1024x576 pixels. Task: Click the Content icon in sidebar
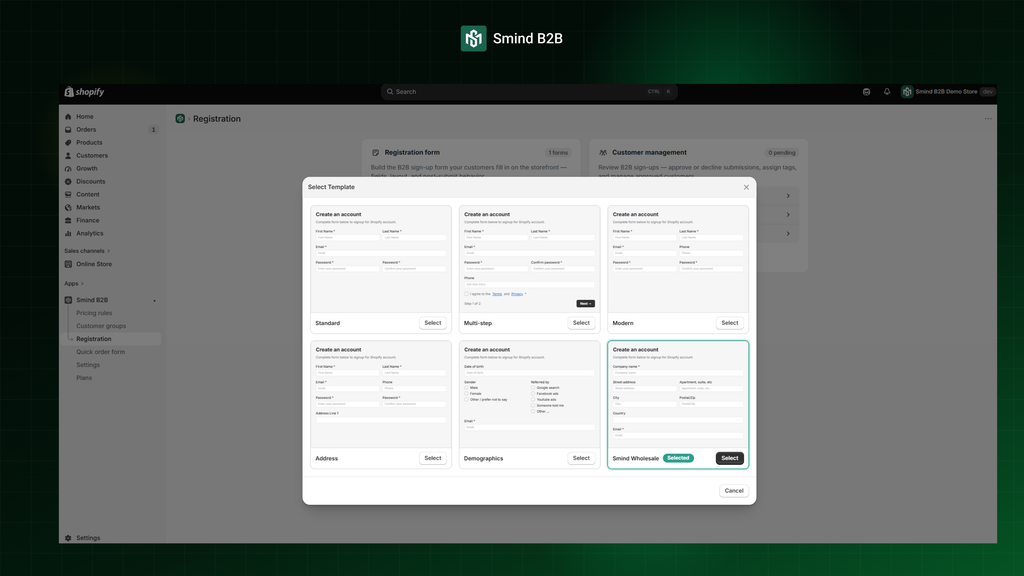(68, 195)
